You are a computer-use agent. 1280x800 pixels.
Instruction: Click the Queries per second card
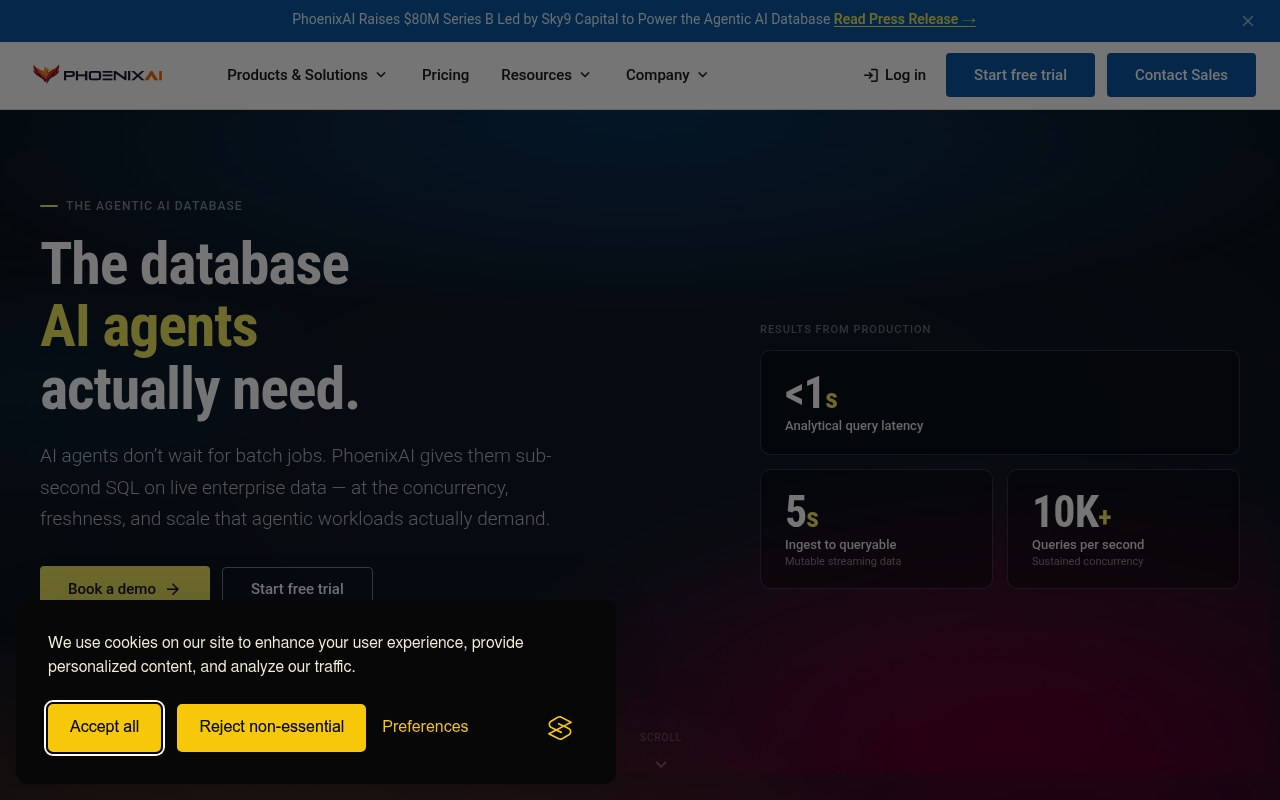[x=1123, y=529]
